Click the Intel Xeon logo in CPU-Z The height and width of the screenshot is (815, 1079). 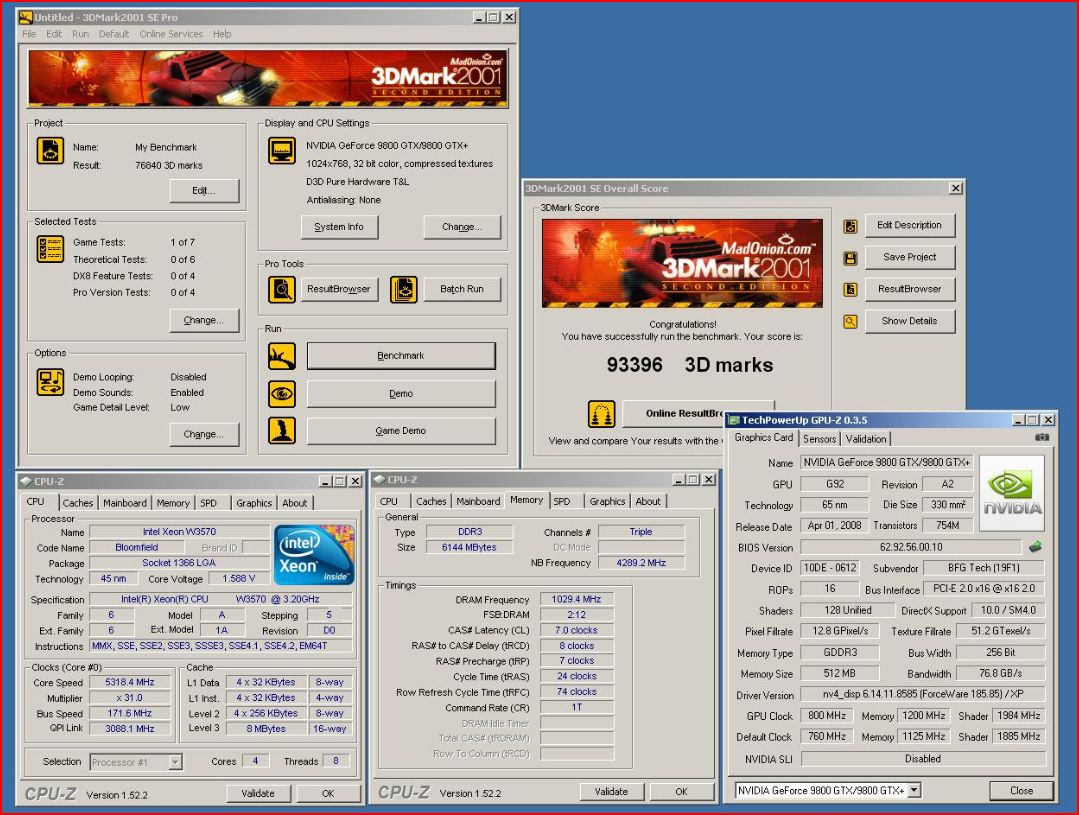click(x=314, y=555)
